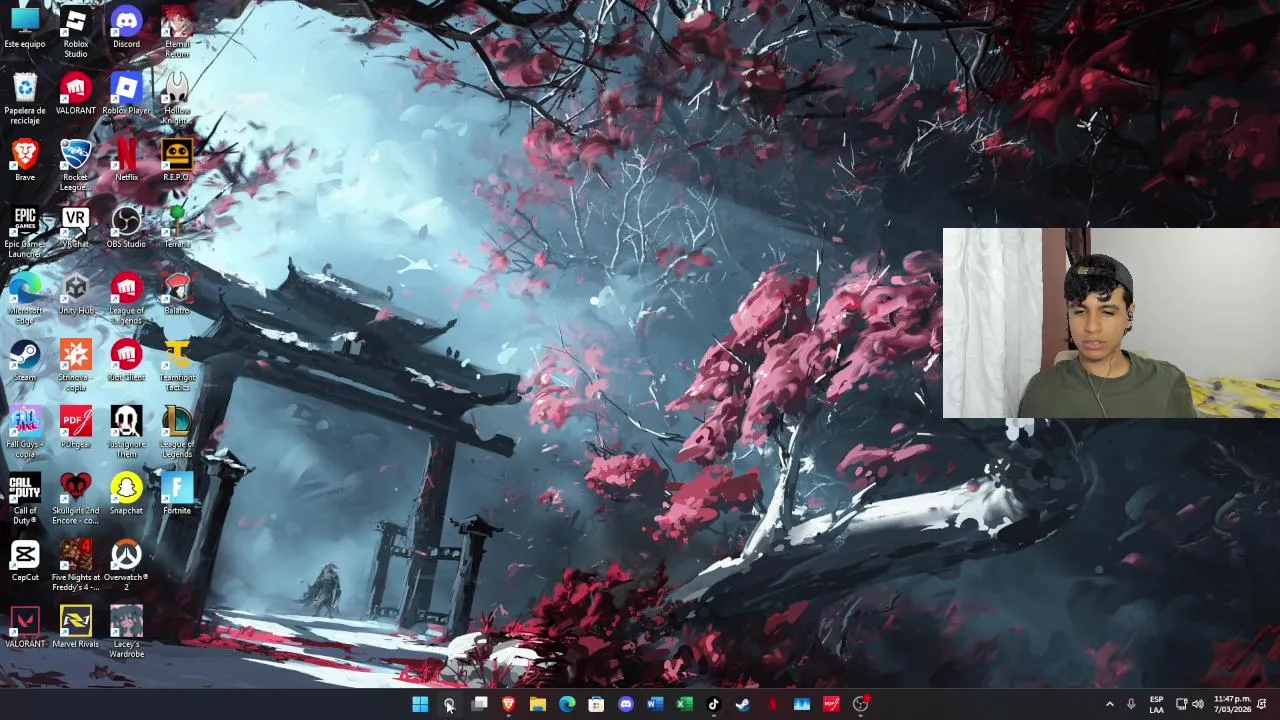Viewport: 1280px width, 720px height.
Task: Select the Discord shortcut on the desktop
Action: point(126,28)
